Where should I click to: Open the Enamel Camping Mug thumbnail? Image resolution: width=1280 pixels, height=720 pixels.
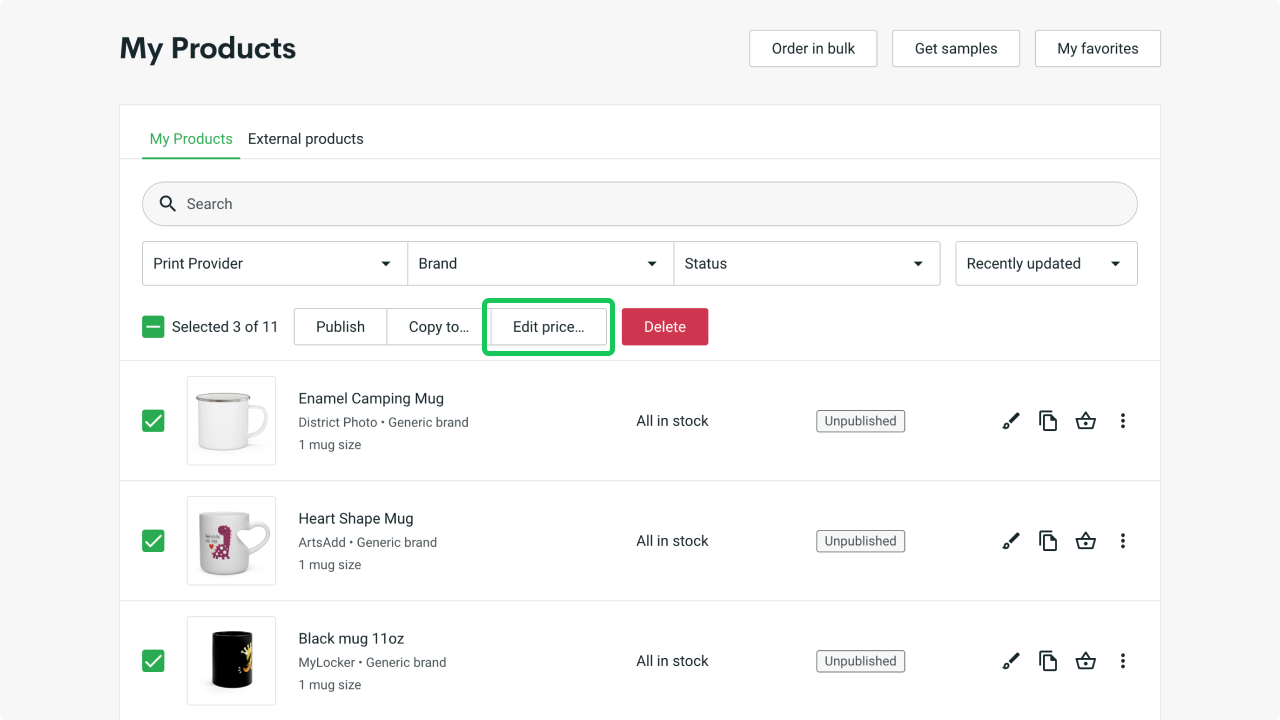[x=231, y=421]
